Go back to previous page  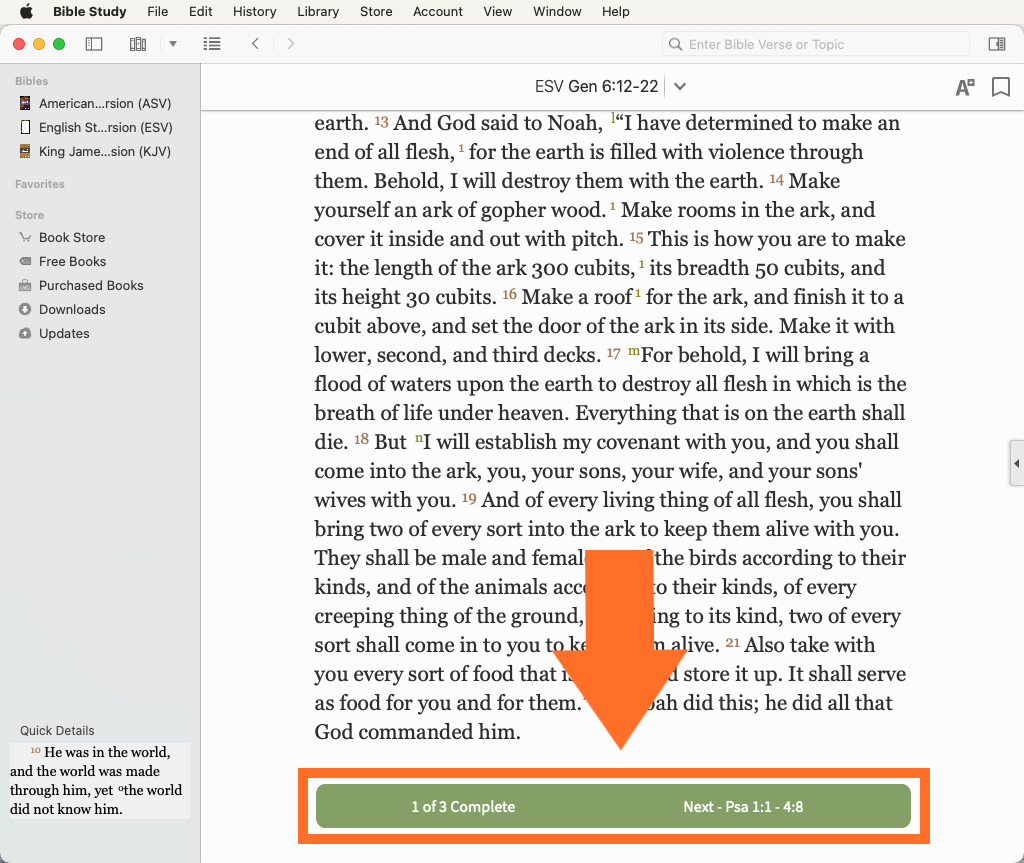click(x=256, y=44)
